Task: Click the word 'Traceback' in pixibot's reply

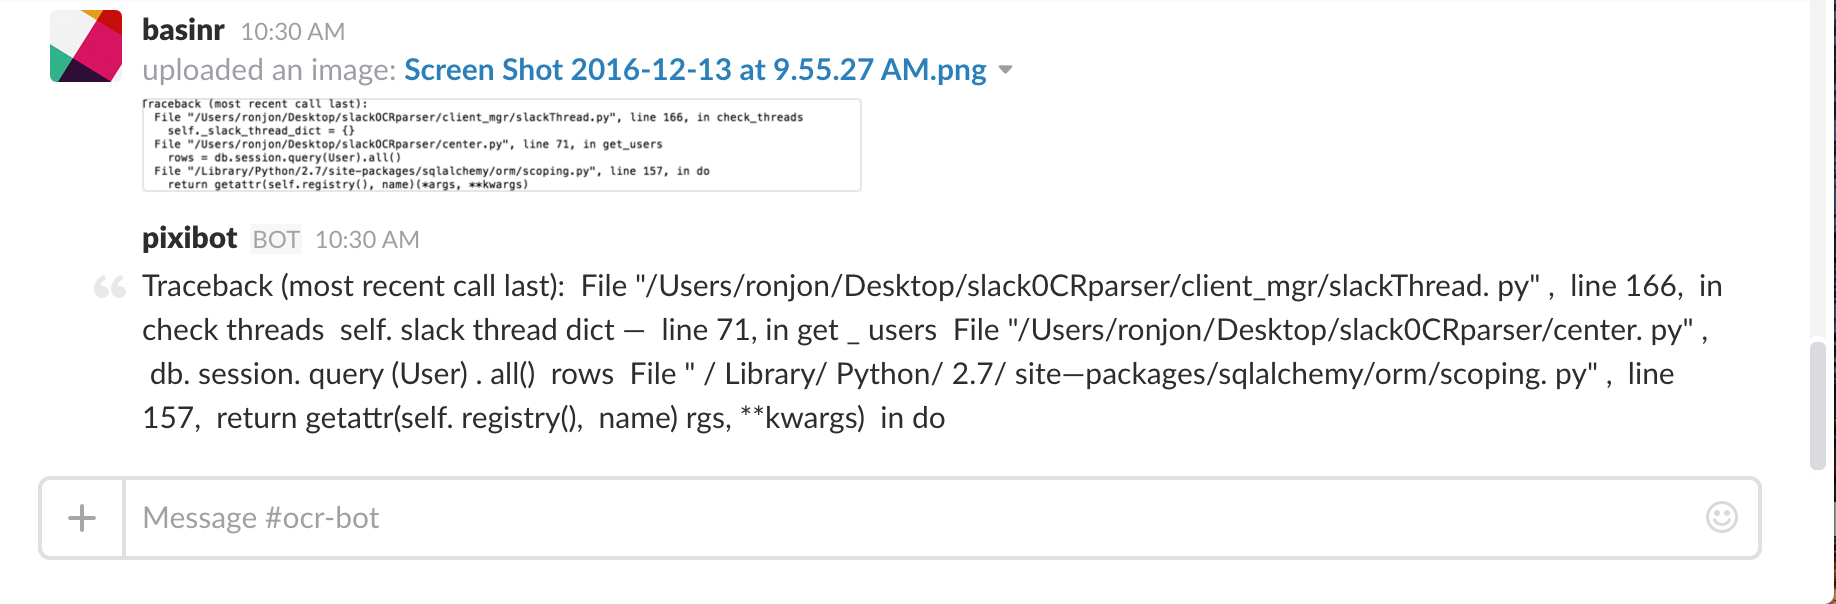Action: tap(207, 286)
